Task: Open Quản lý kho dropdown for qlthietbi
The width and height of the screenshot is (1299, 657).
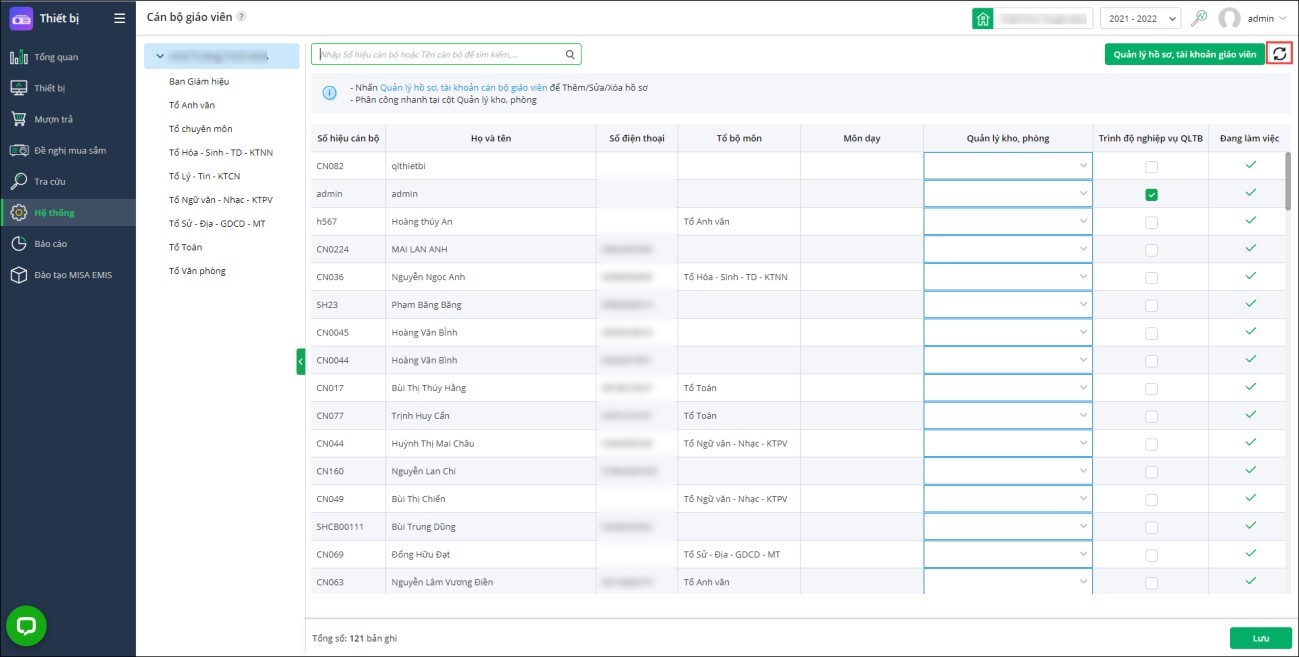Action: point(1007,166)
